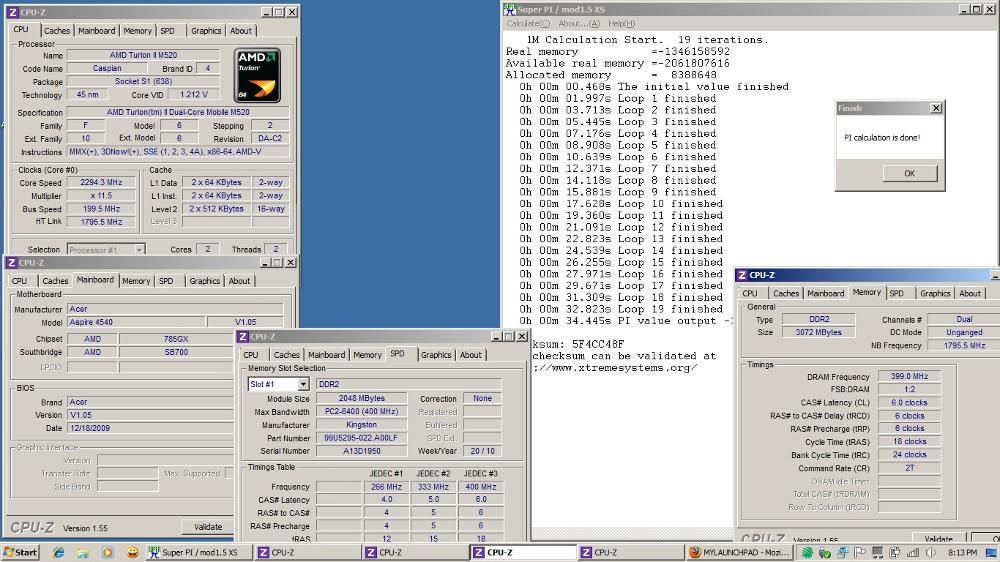Open the About menu in Super PI
This screenshot has width=1000, height=562.
(x=578, y=24)
